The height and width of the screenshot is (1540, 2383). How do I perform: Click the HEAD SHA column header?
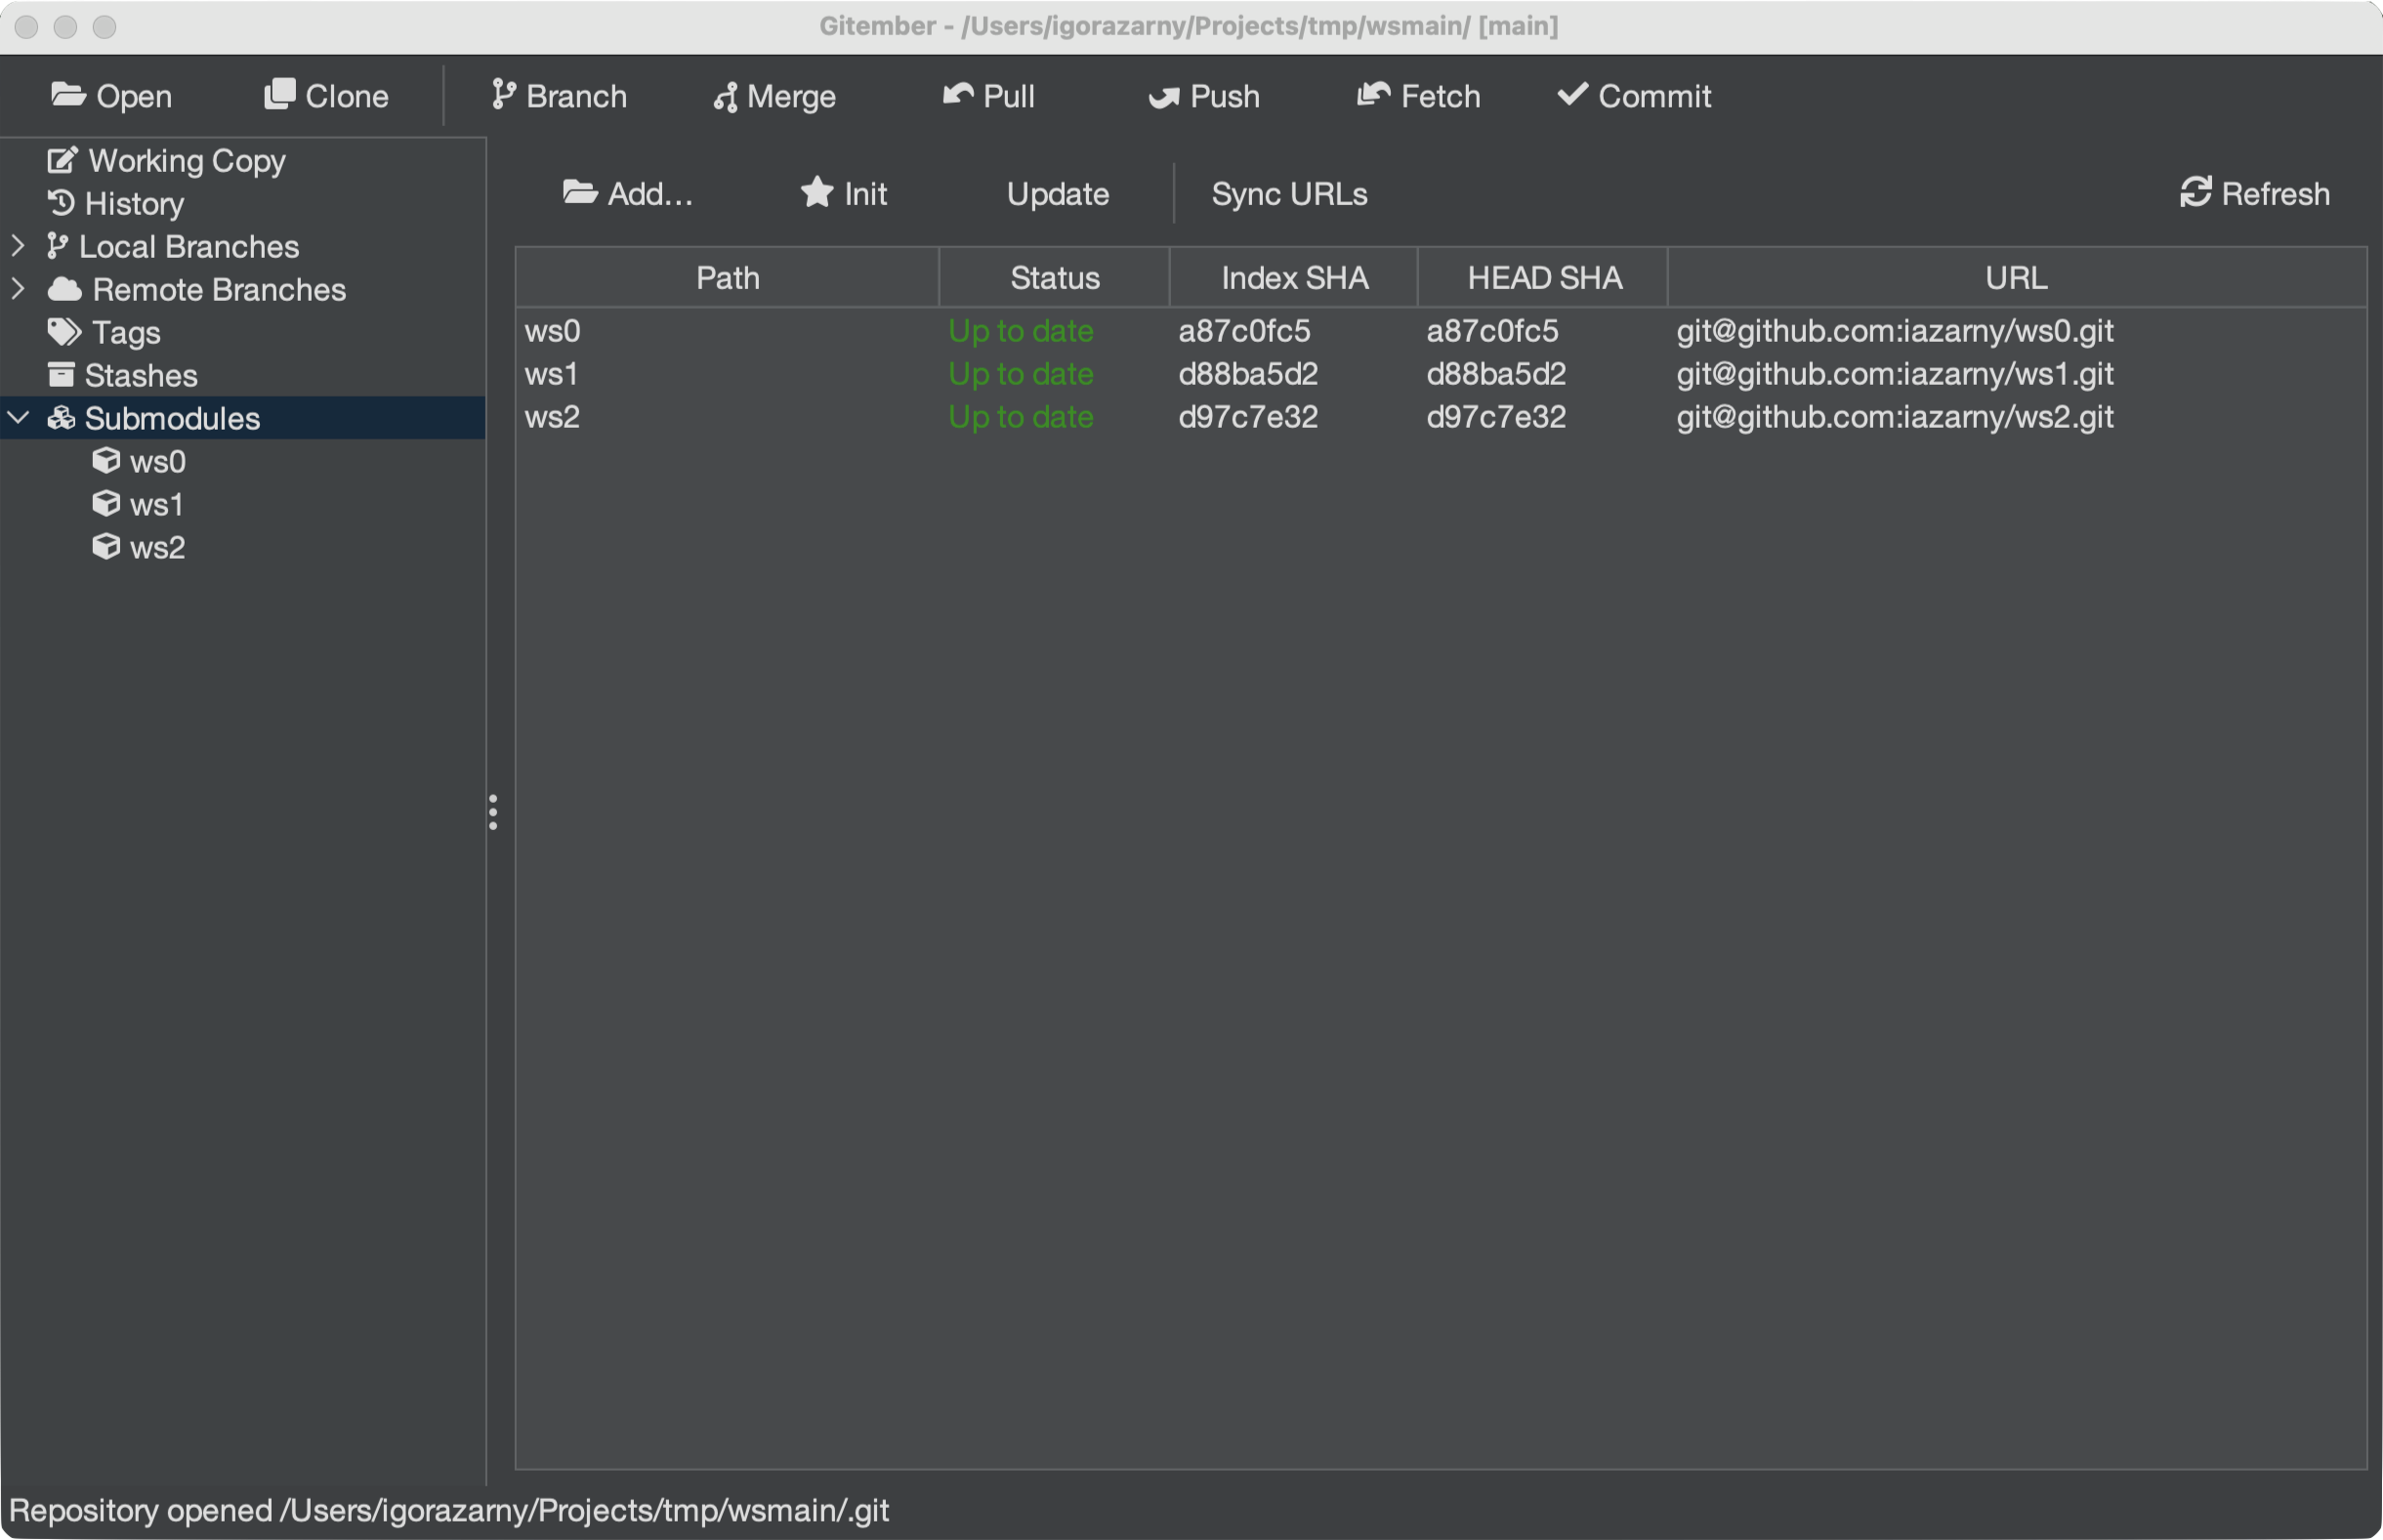tap(1544, 278)
